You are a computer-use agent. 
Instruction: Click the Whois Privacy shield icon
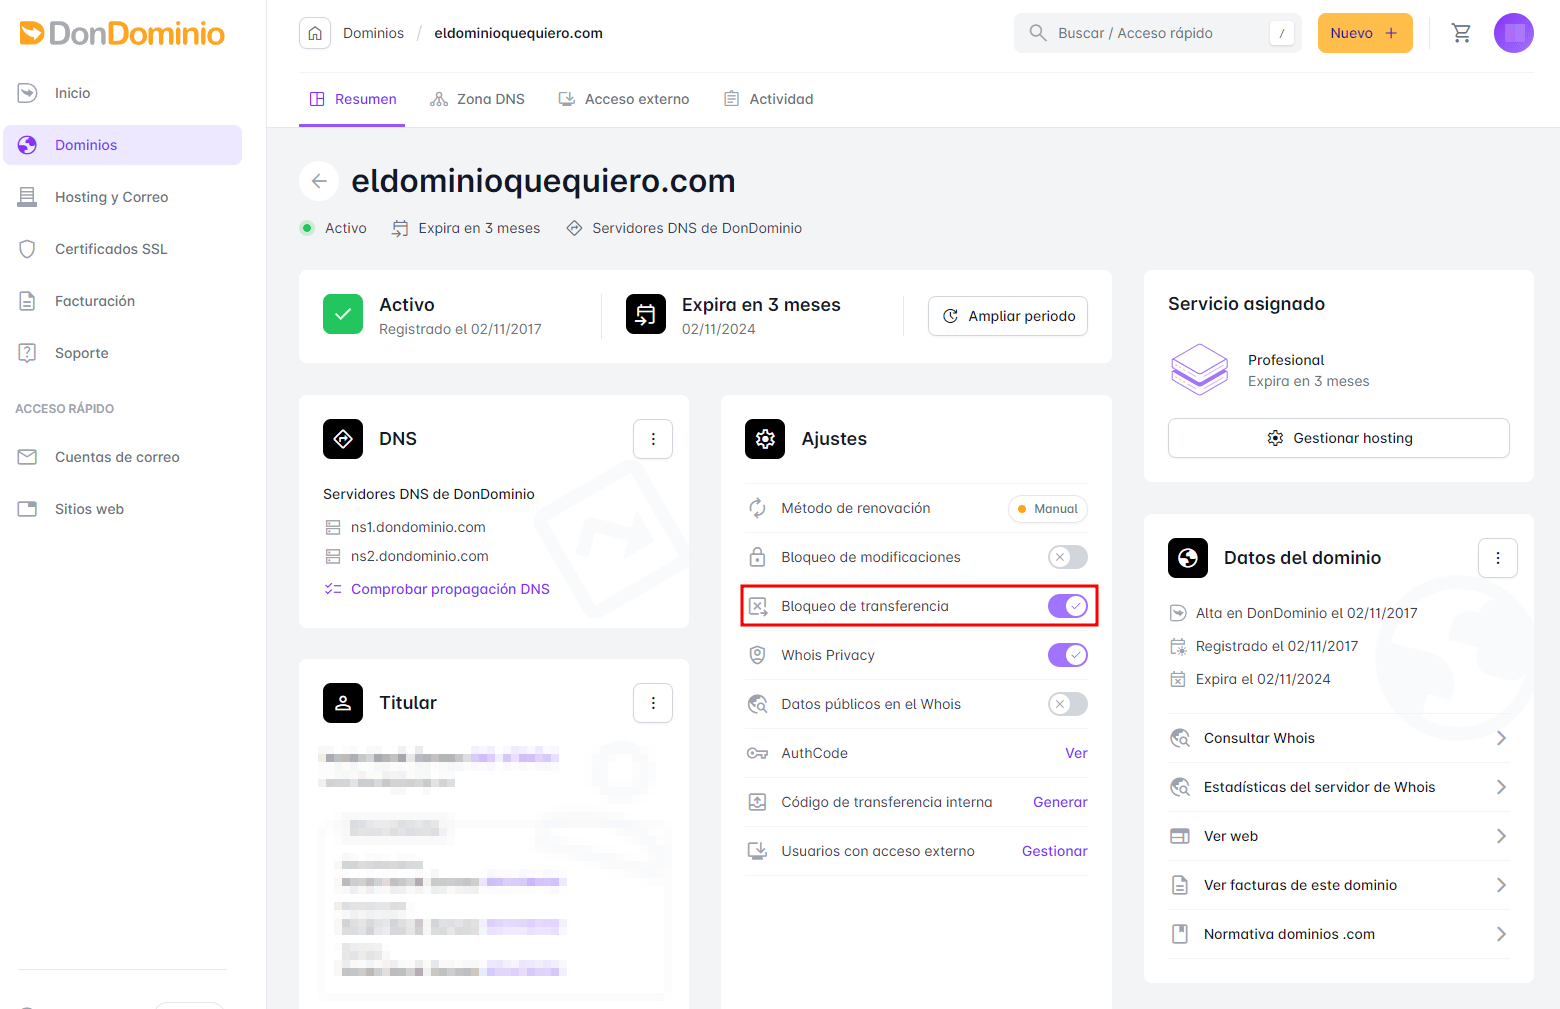coord(758,655)
